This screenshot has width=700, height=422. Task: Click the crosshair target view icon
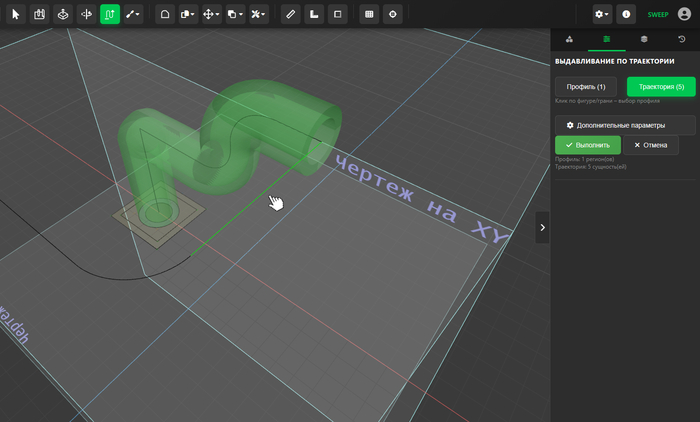pyautogui.click(x=392, y=14)
